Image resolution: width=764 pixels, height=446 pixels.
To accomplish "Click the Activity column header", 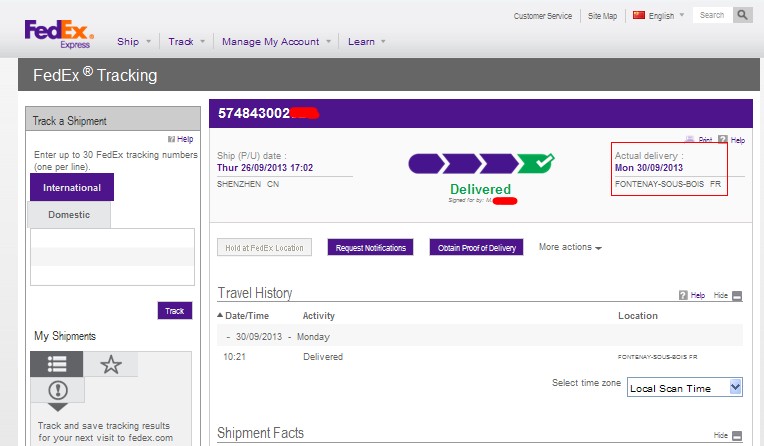I will click(319, 316).
